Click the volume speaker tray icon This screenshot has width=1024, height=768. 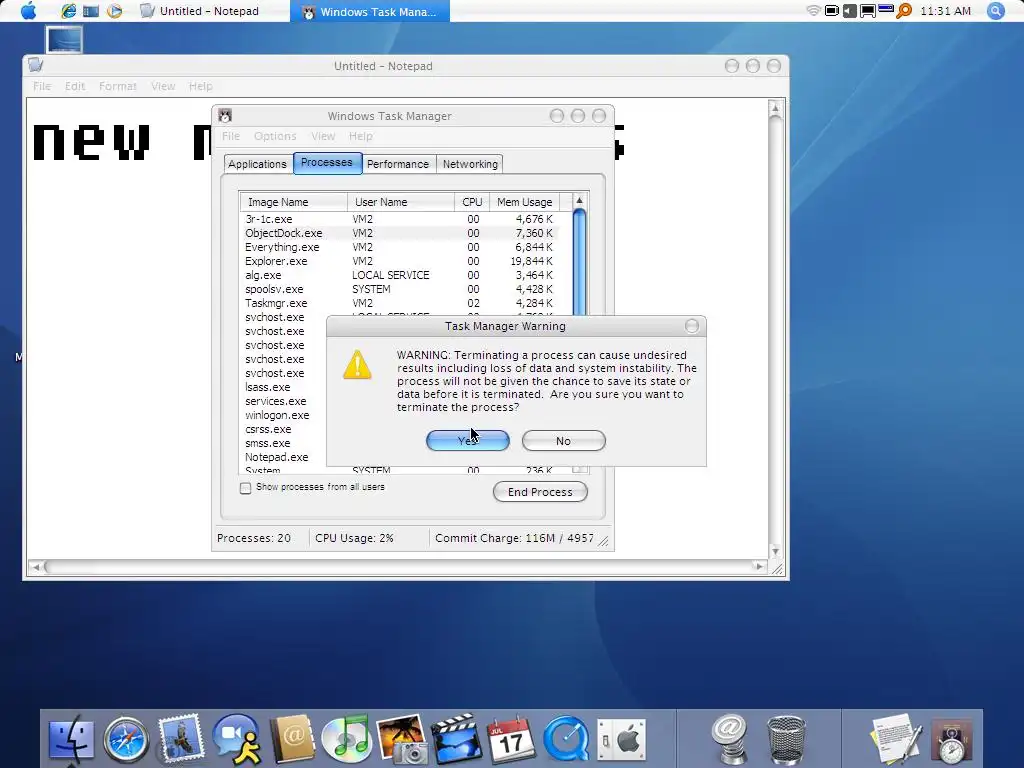tap(849, 10)
